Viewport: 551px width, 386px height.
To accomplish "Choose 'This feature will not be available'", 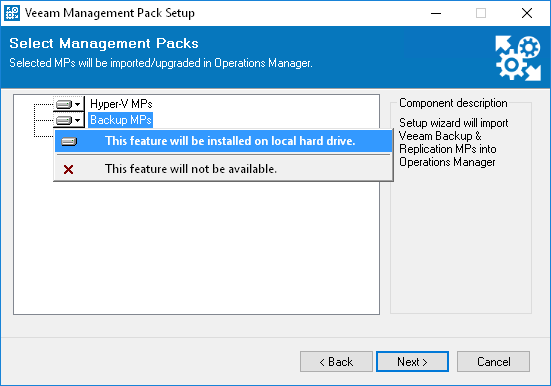I will (223, 169).
